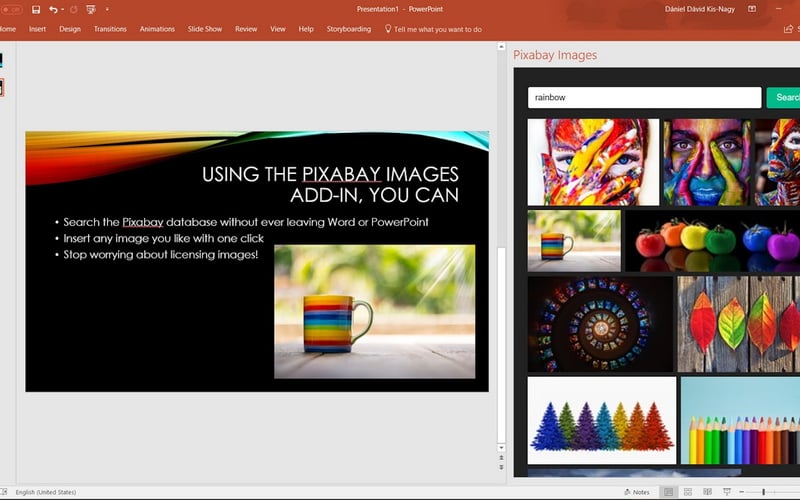This screenshot has height=500, width=800.
Task: Click the green Search button
Action: [x=784, y=97]
